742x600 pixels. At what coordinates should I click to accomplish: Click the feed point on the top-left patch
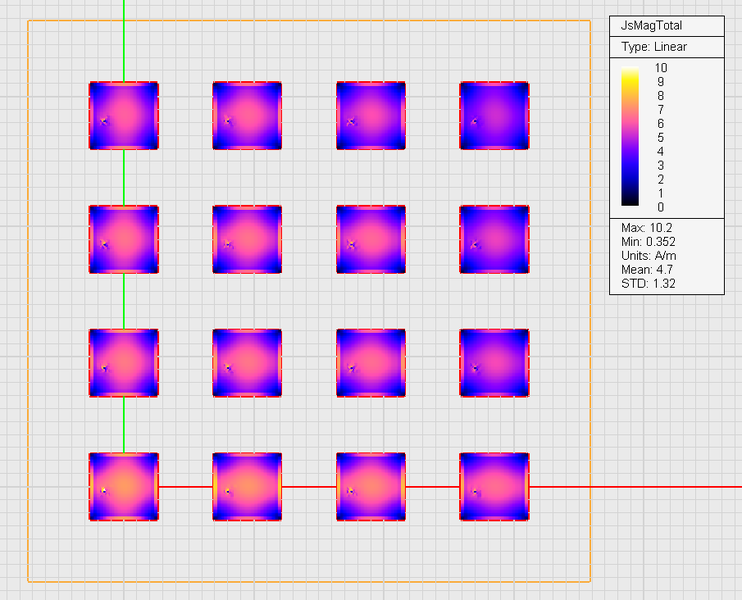103,121
